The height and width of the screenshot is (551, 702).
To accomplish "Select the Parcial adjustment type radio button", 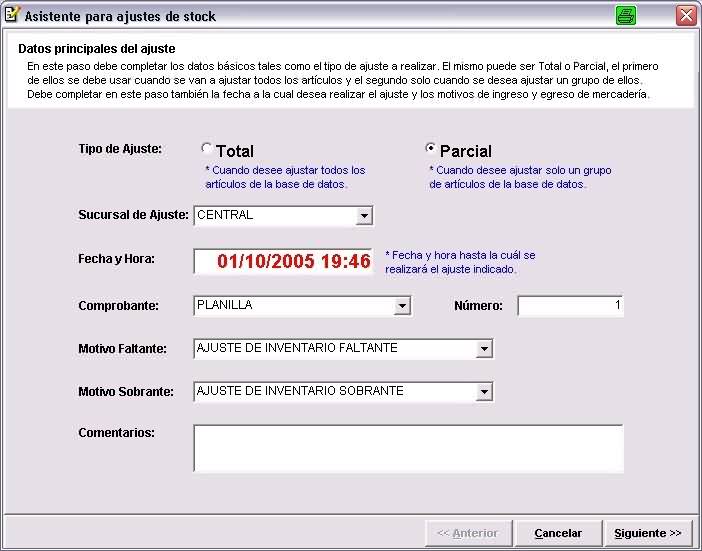I will (431, 148).
